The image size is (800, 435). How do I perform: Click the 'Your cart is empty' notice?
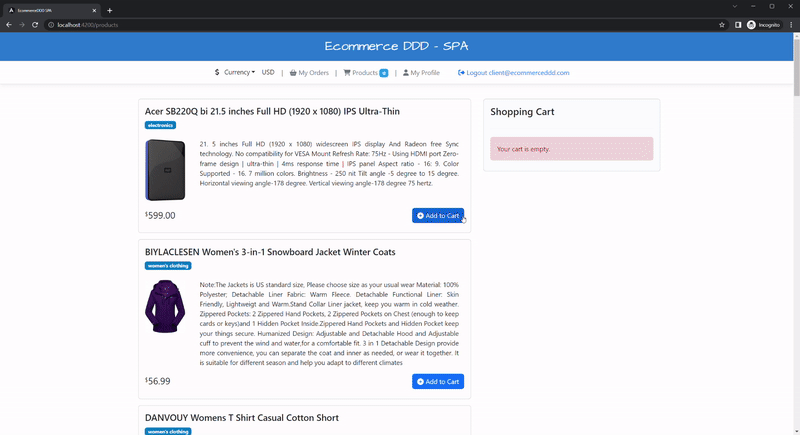coord(571,149)
